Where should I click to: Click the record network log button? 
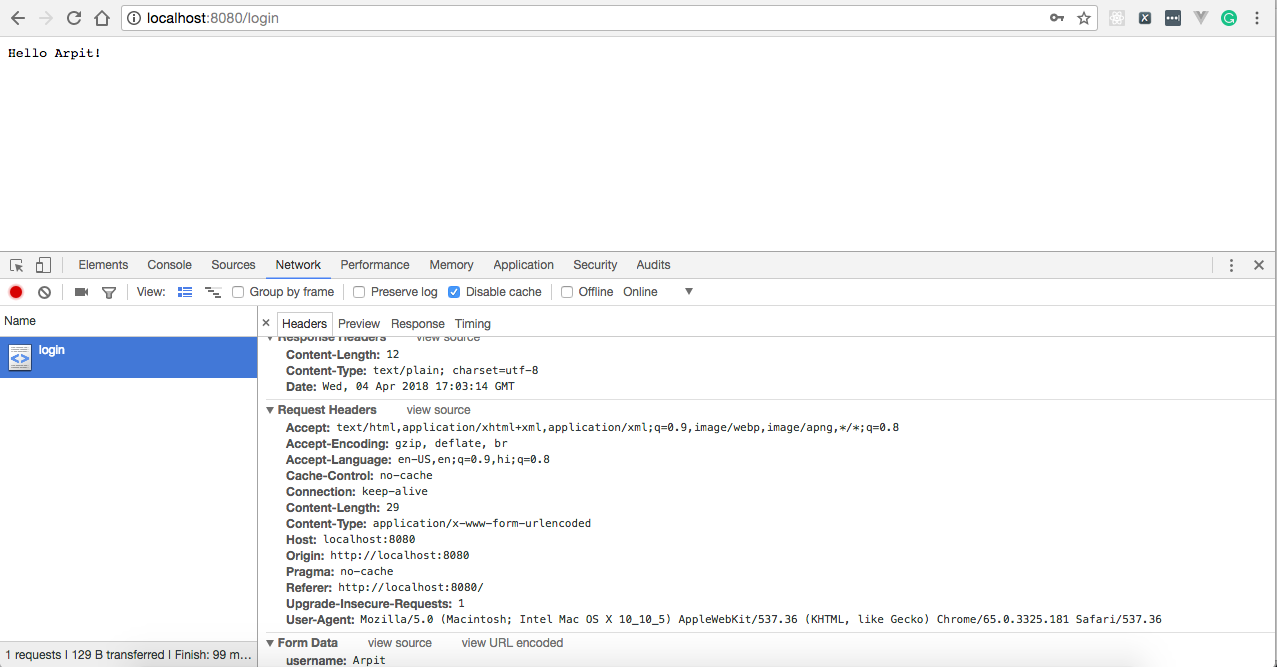tap(16, 292)
